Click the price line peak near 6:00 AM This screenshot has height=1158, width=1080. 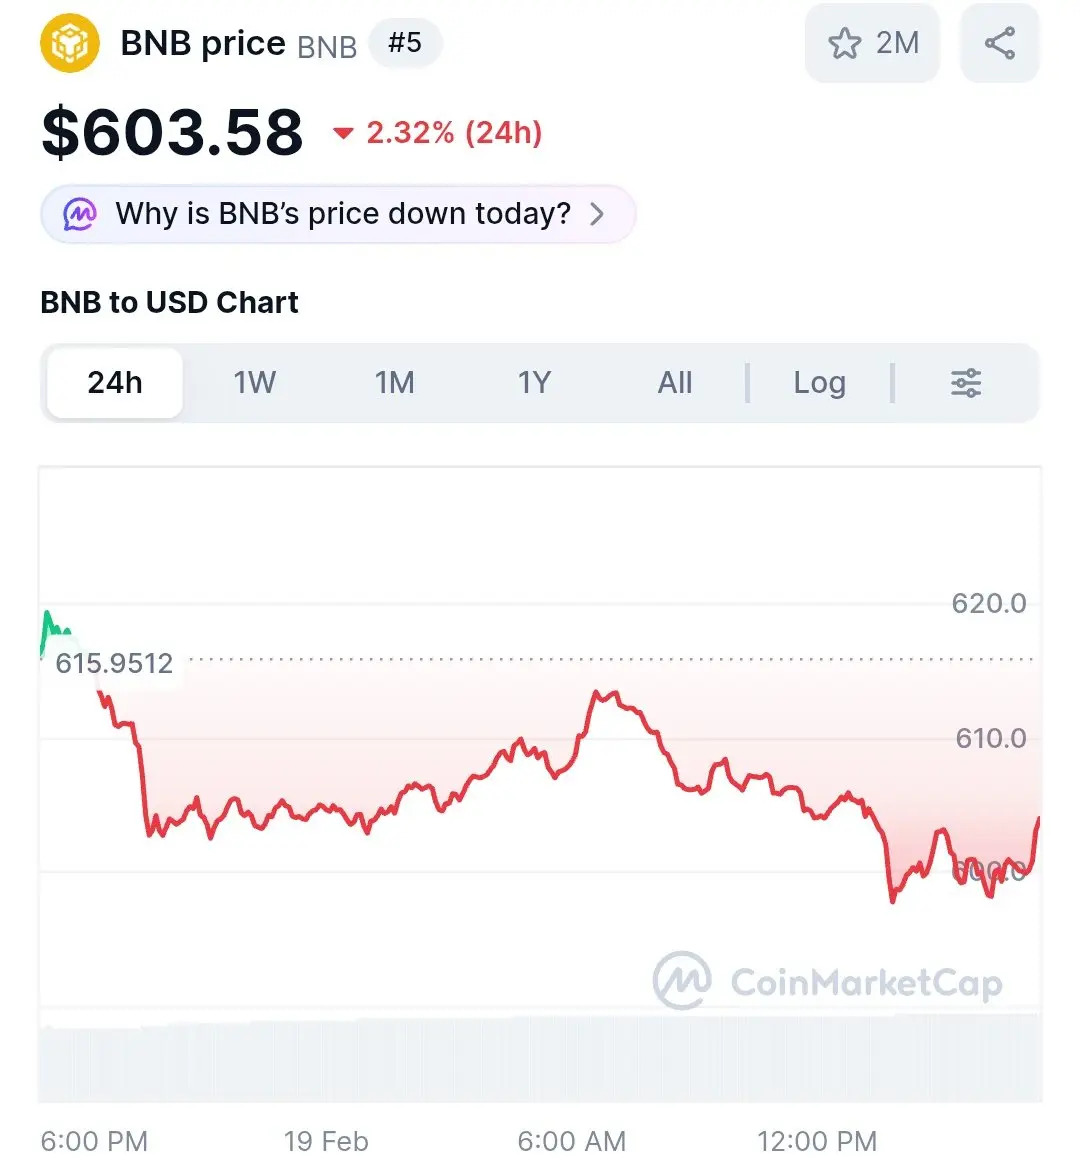click(x=606, y=694)
